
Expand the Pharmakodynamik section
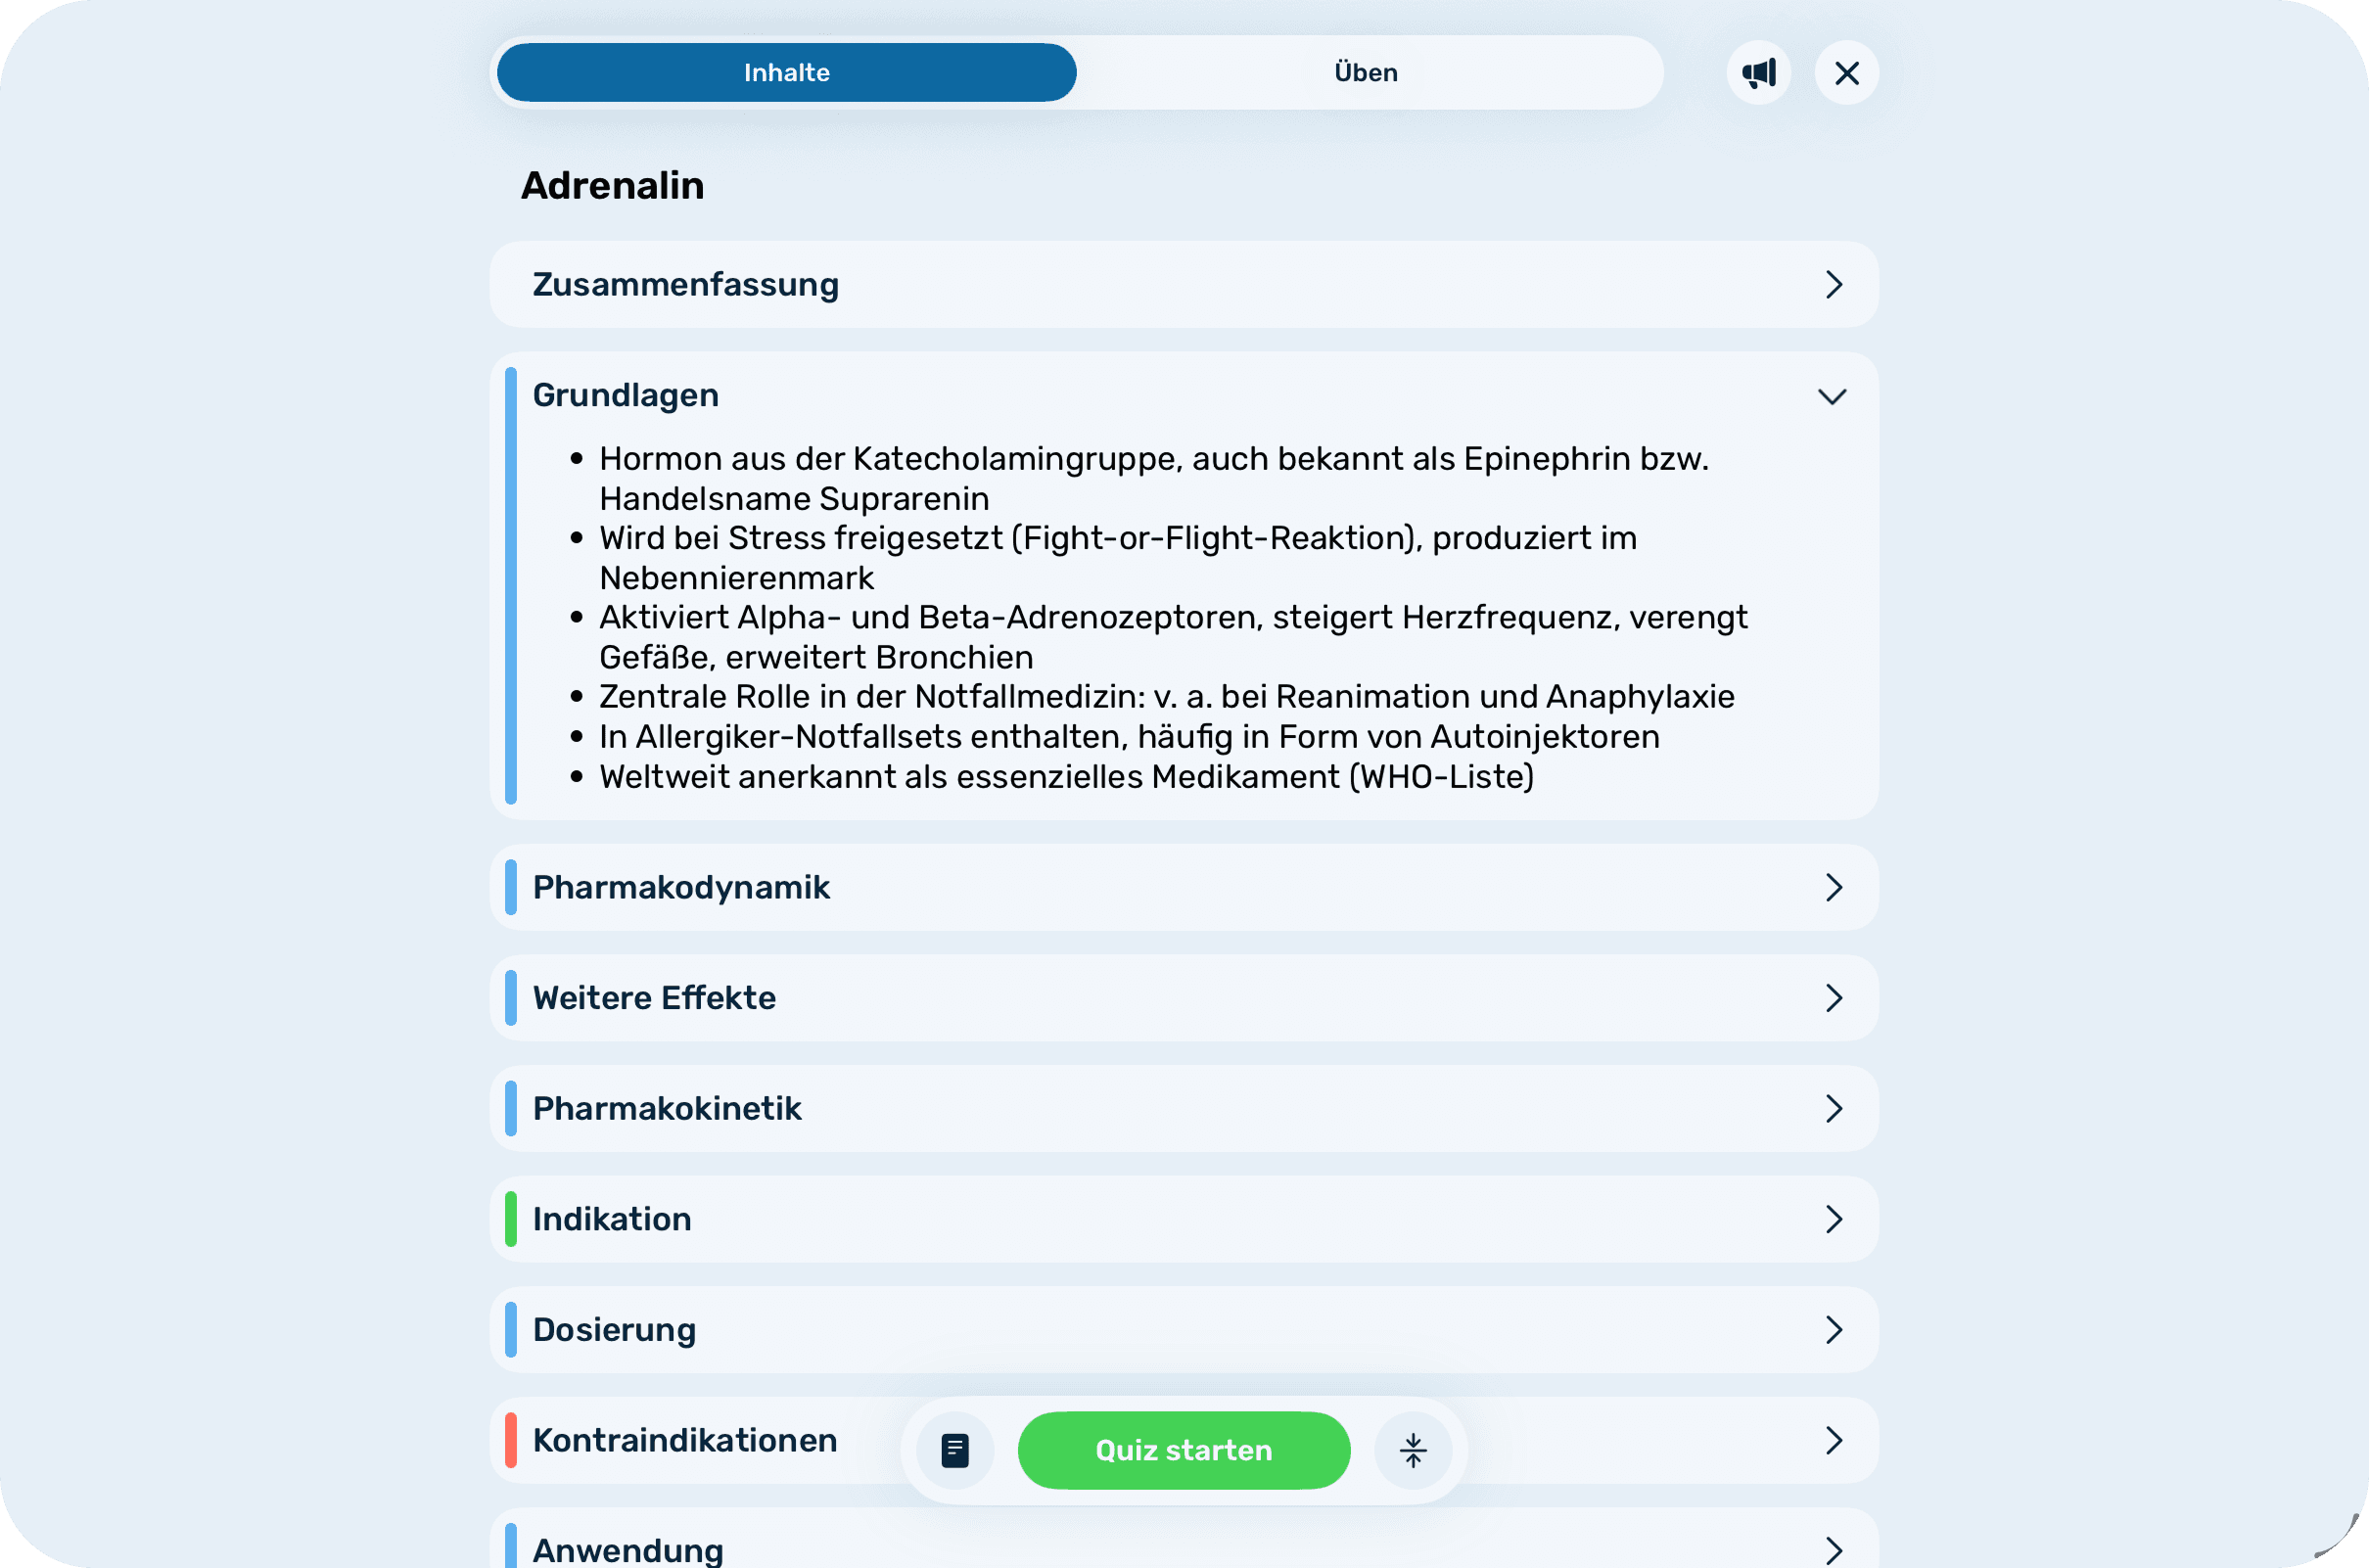click(1833, 887)
